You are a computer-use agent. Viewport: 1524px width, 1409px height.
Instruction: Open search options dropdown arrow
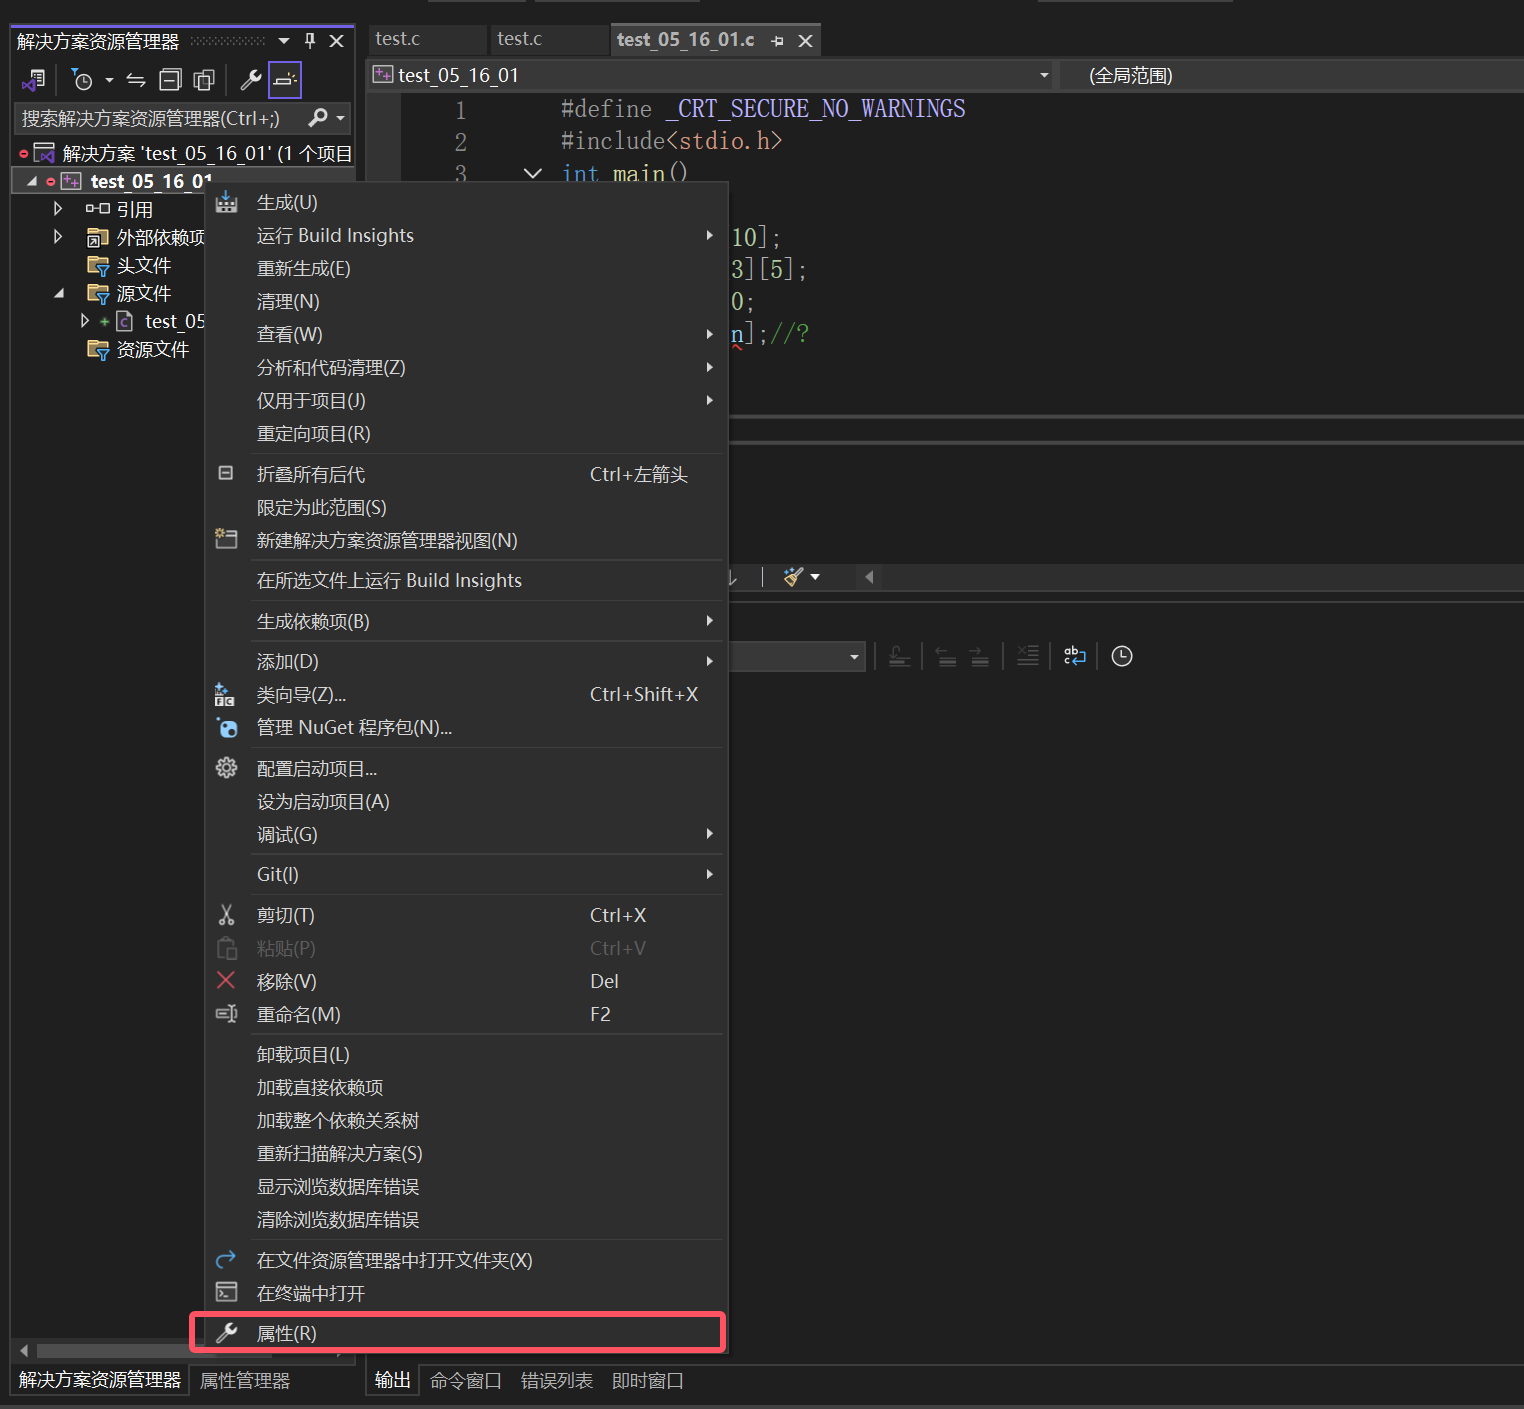click(341, 118)
